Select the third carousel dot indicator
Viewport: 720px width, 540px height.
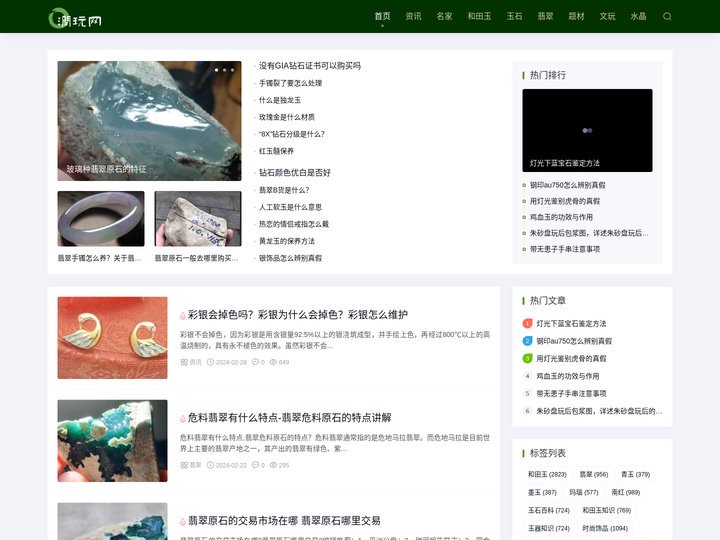coord(232,70)
